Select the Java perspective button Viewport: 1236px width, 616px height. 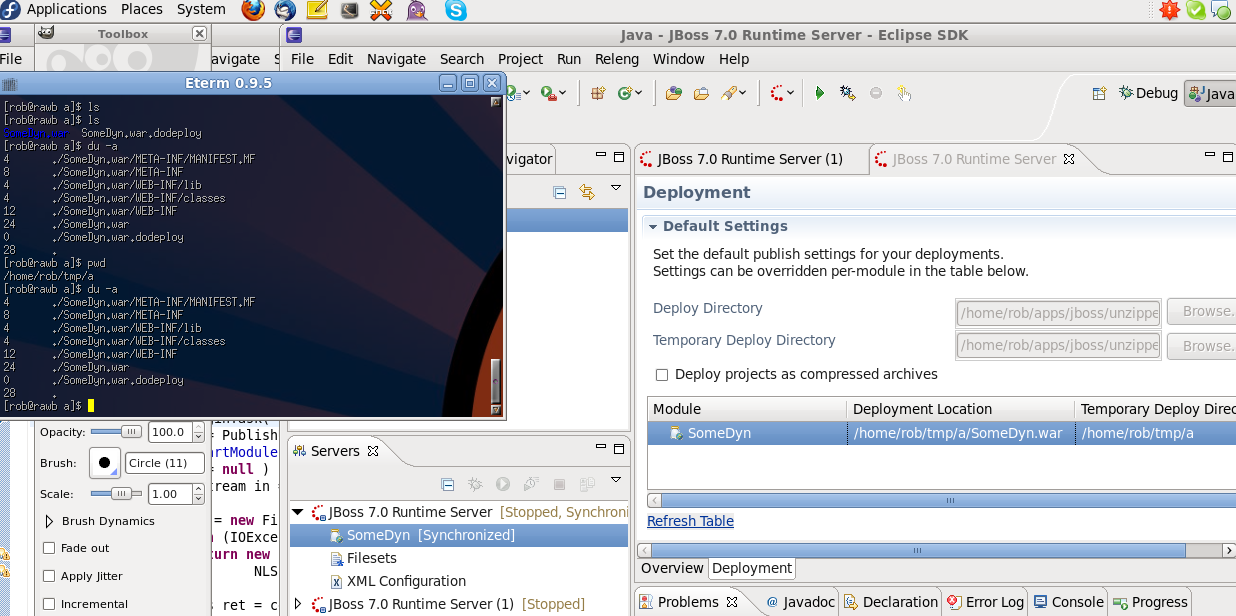coord(1210,94)
